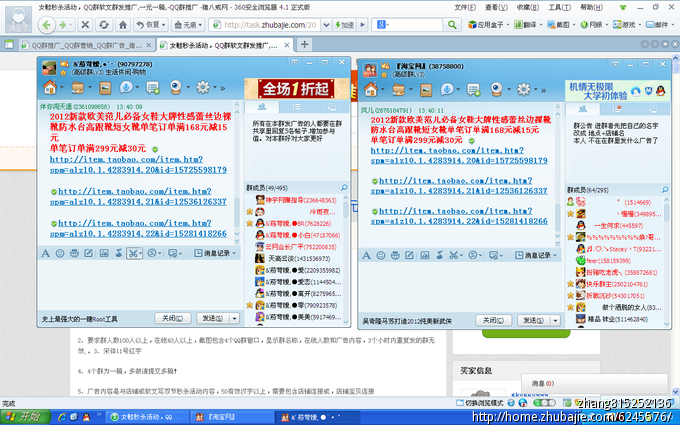
Task: Click 发送(S) button in 90797278 window
Action: tap(212, 318)
